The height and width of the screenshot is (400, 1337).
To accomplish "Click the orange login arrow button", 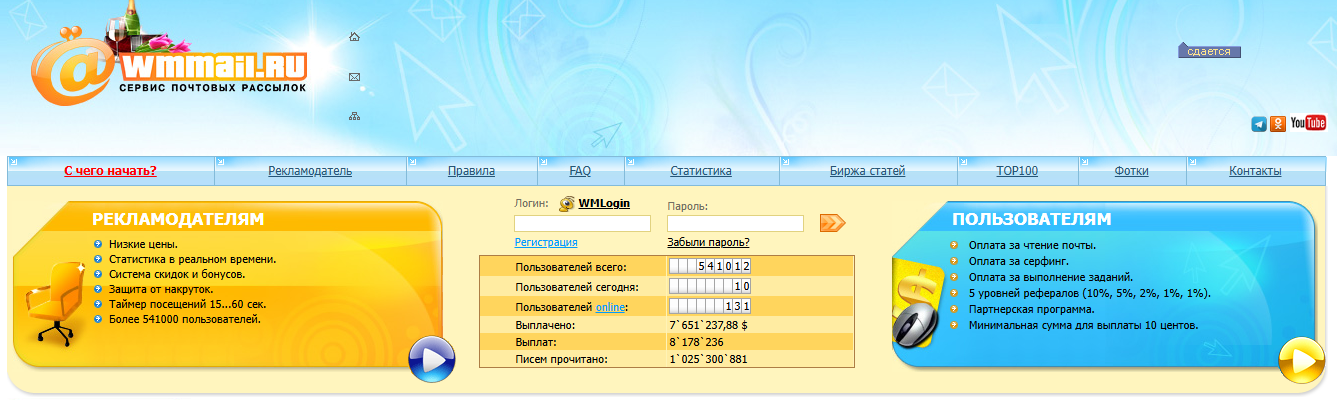I will (832, 223).
